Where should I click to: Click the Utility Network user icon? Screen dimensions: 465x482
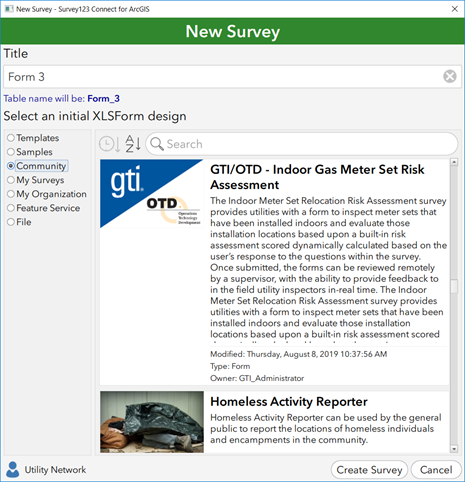click(13, 469)
